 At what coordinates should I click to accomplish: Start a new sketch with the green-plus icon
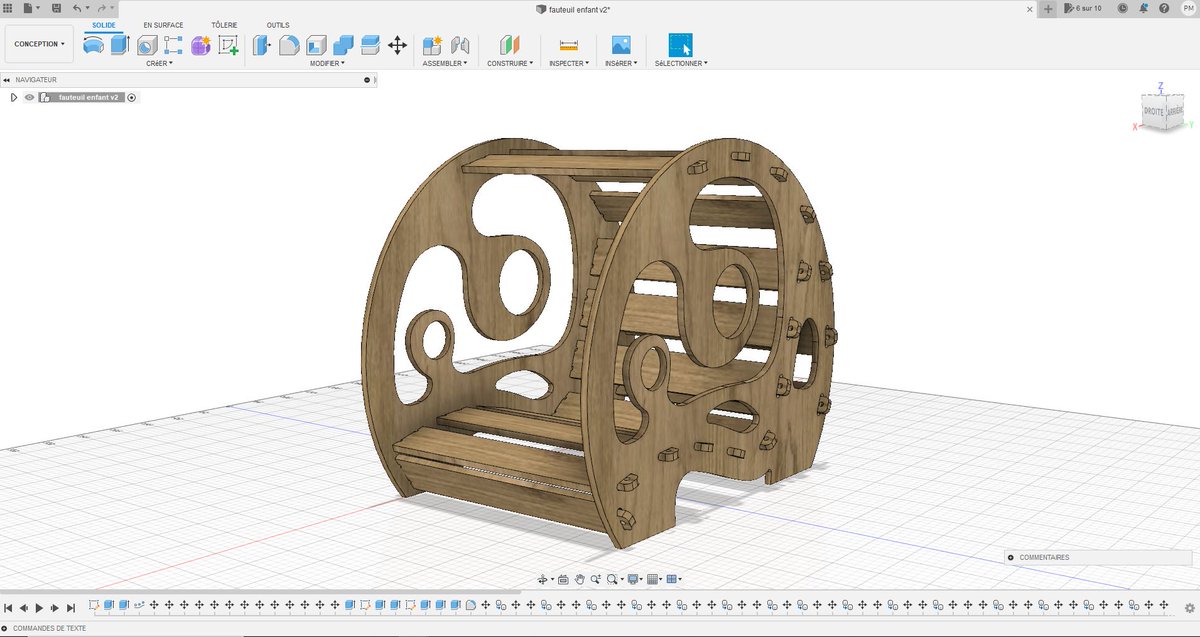229,45
